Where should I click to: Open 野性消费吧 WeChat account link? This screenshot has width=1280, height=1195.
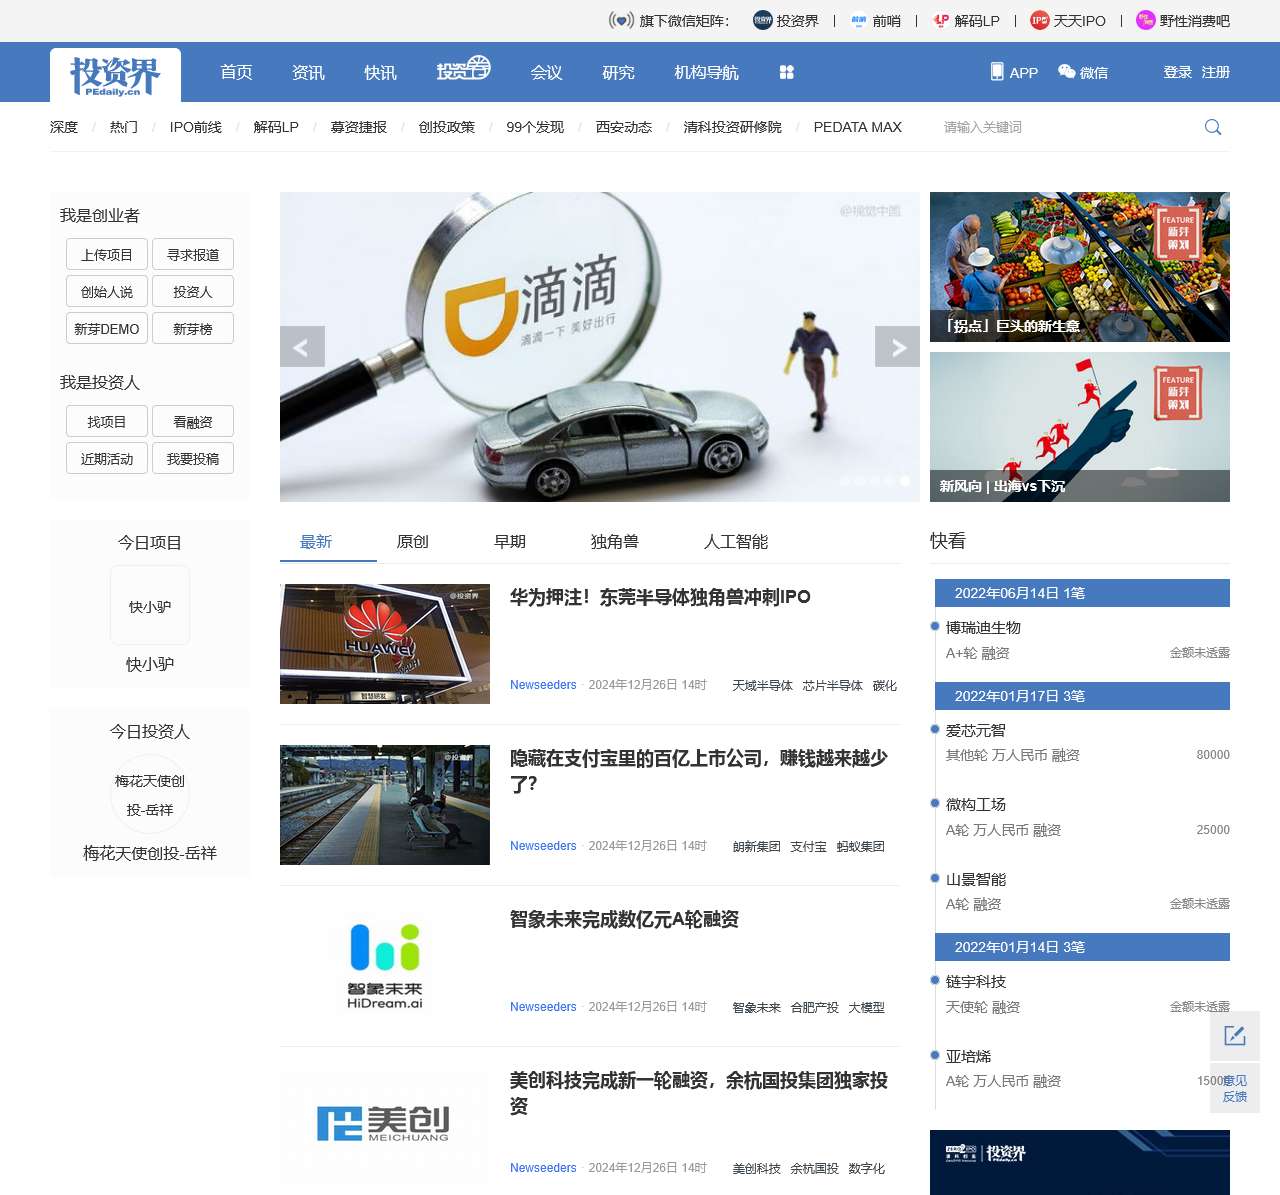coord(1183,20)
